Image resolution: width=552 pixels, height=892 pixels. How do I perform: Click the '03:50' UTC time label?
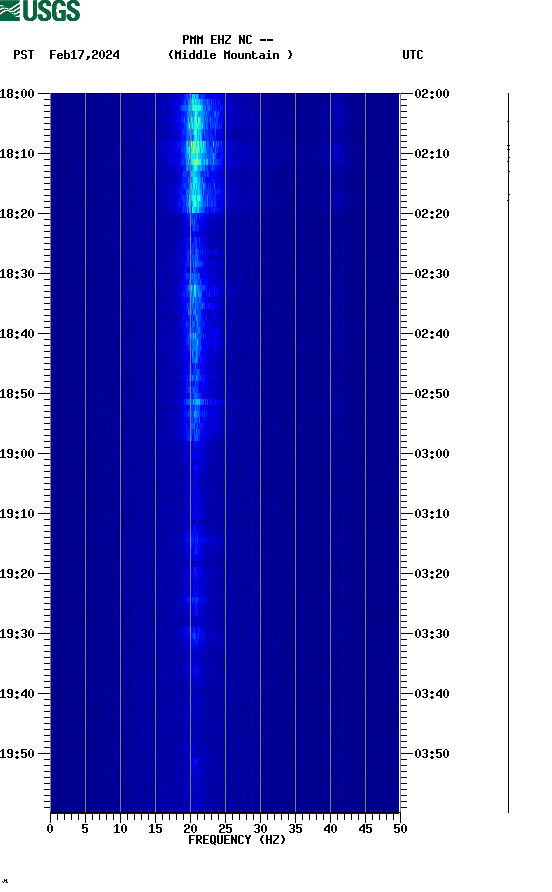pos(432,754)
